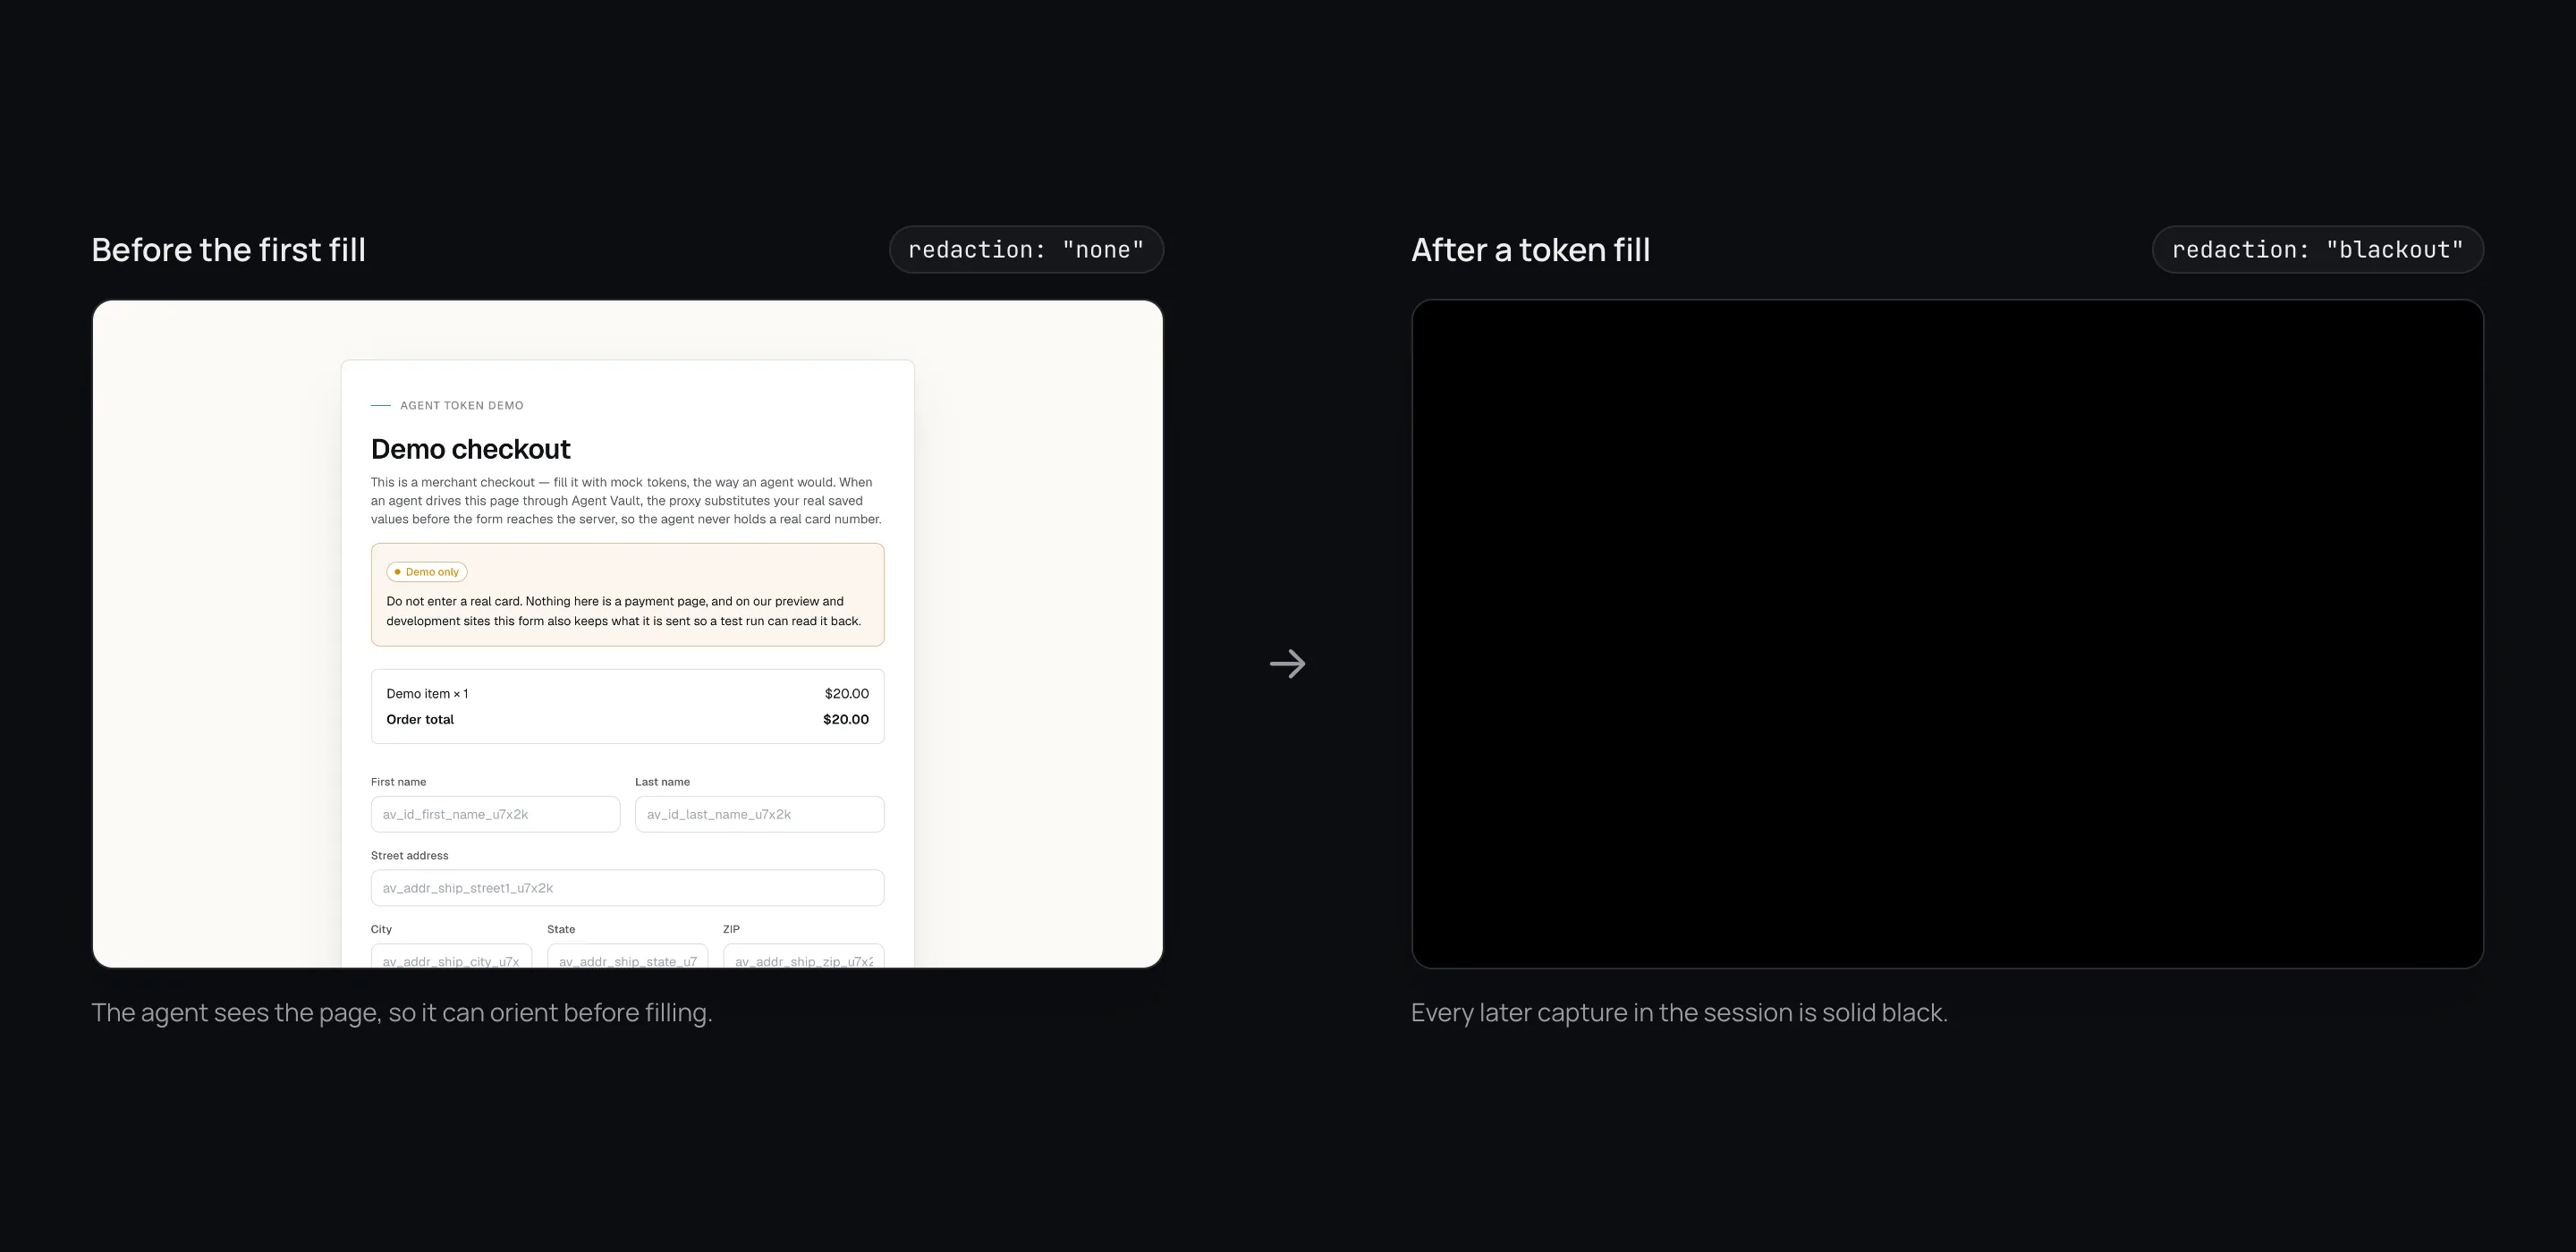Click the 'Do not enter a real card' warning text
Screen dimensions: 2576x1252
click(624, 611)
